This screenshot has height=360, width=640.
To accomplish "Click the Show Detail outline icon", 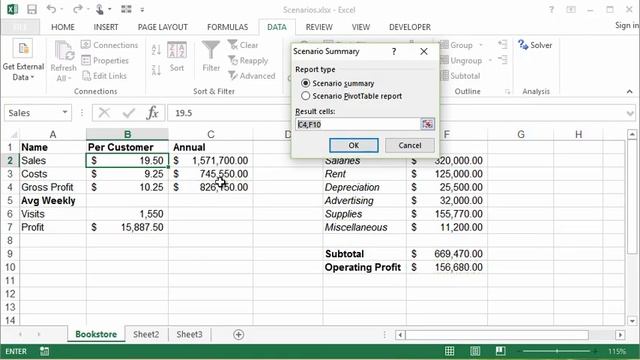I will pos(502,44).
